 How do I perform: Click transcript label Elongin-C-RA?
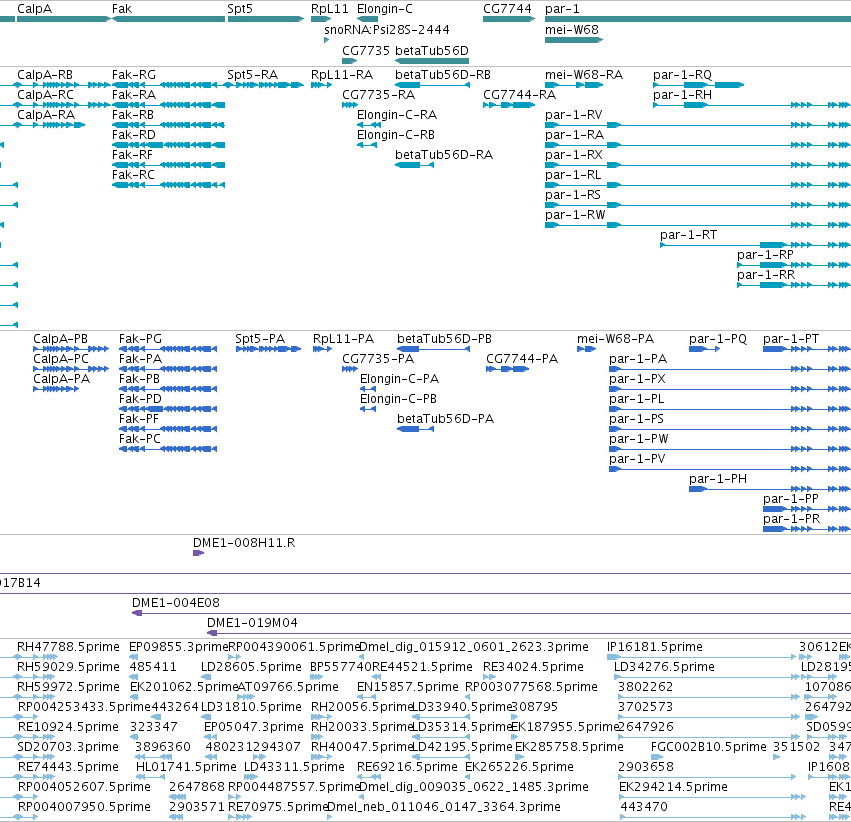397,114
